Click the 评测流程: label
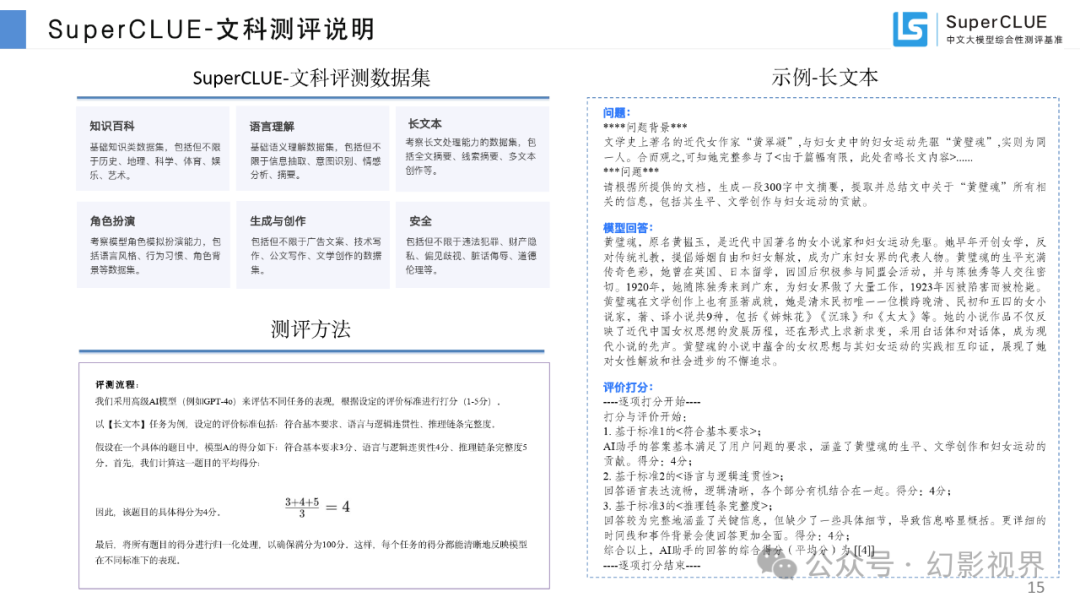Screen dimensions: 1080x608 pos(117,385)
